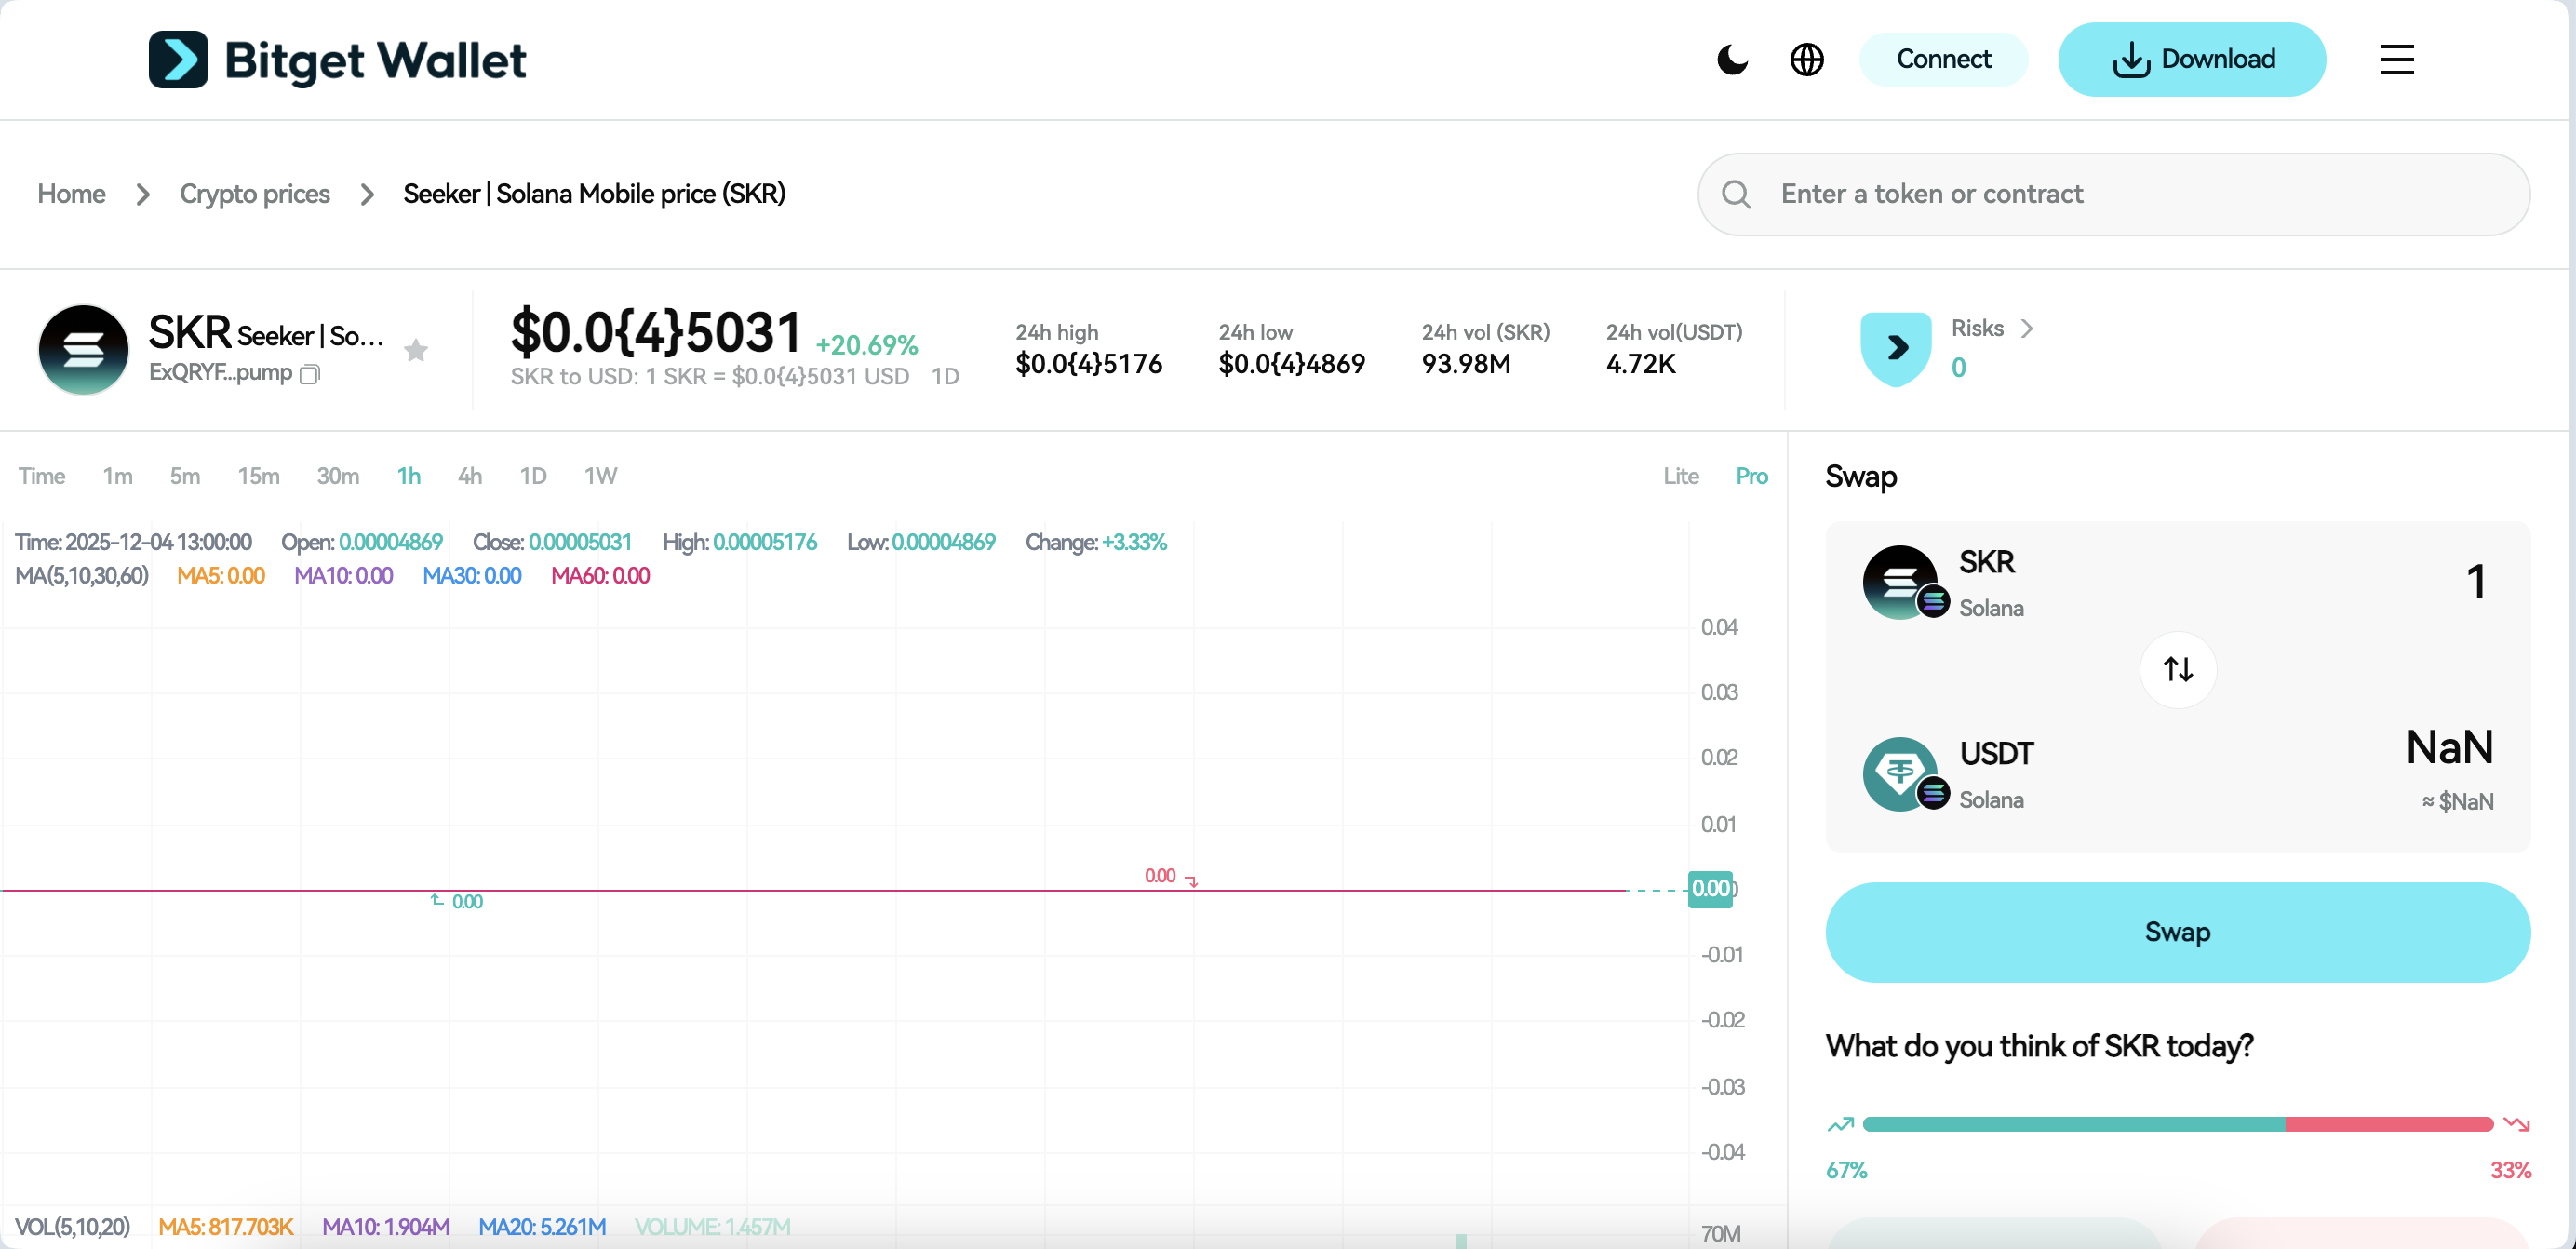Click the token search input field
The image size is (2576, 1249).
coord(2110,194)
